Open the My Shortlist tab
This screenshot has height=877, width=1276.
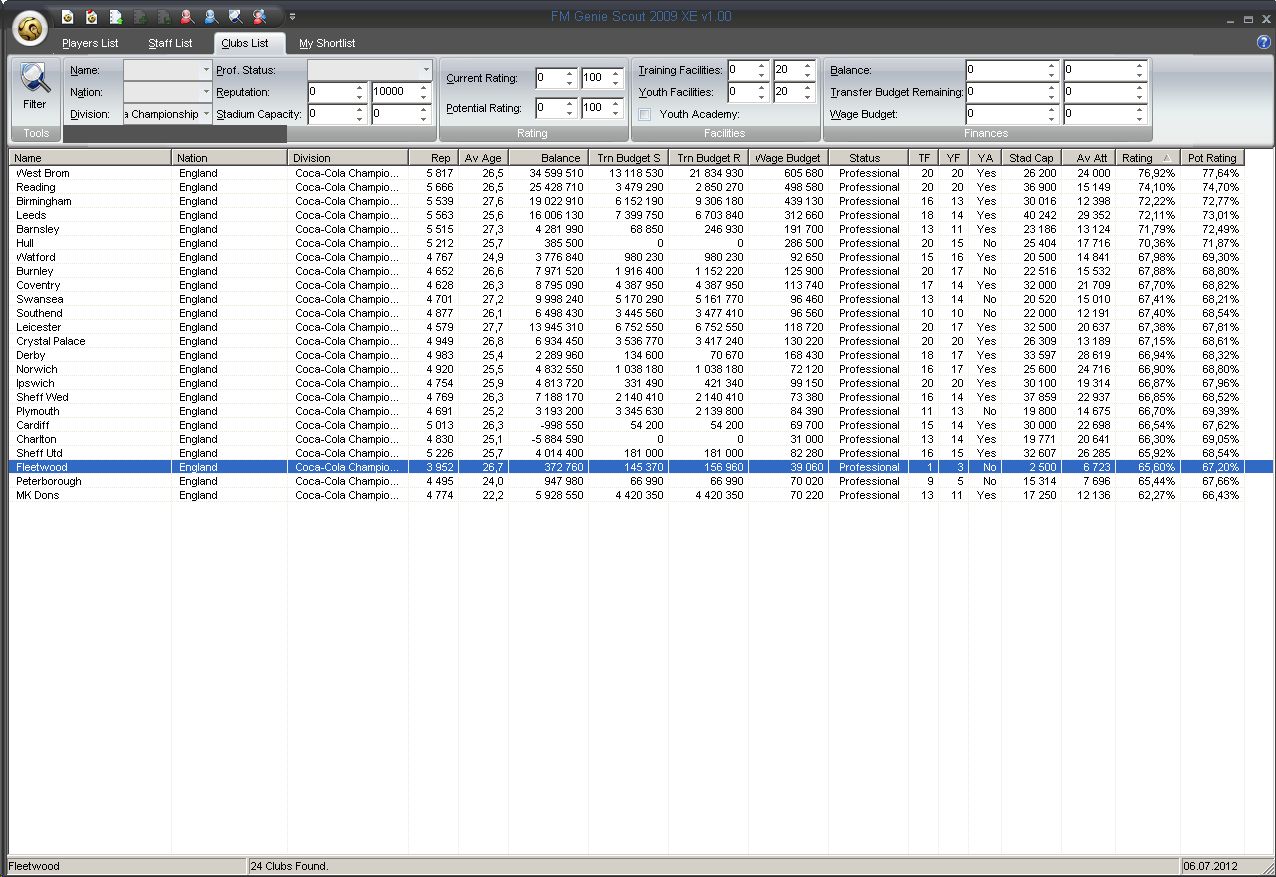tap(327, 44)
